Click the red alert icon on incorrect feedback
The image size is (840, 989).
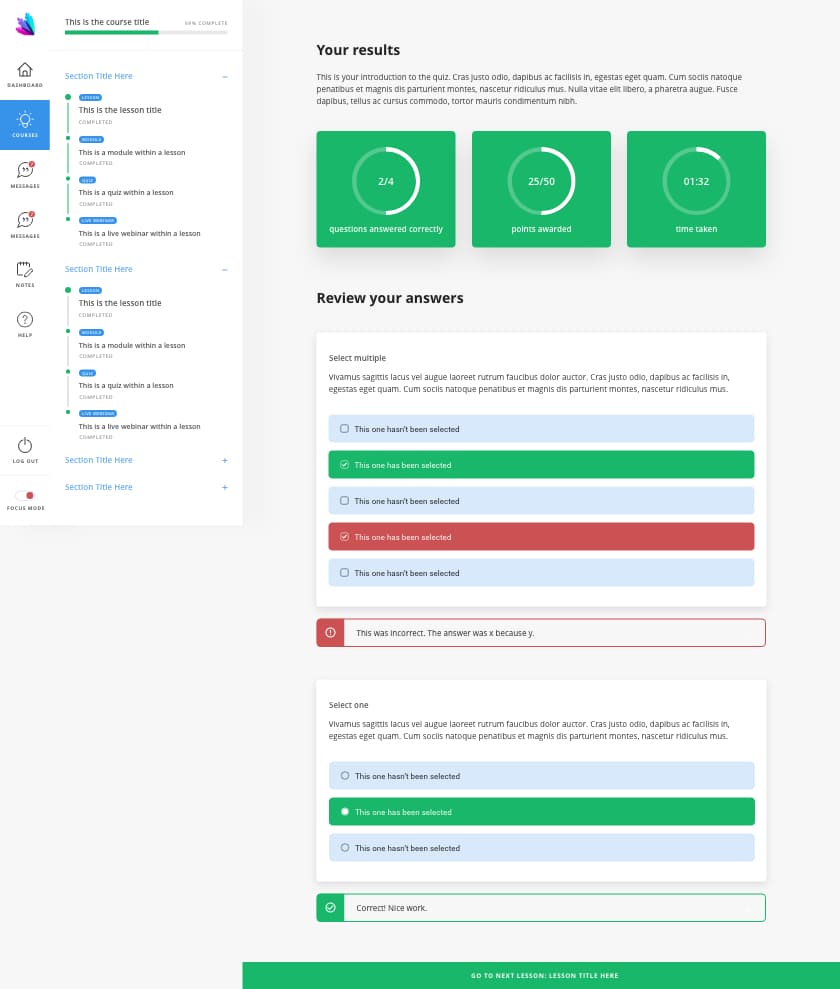pyautogui.click(x=330, y=633)
